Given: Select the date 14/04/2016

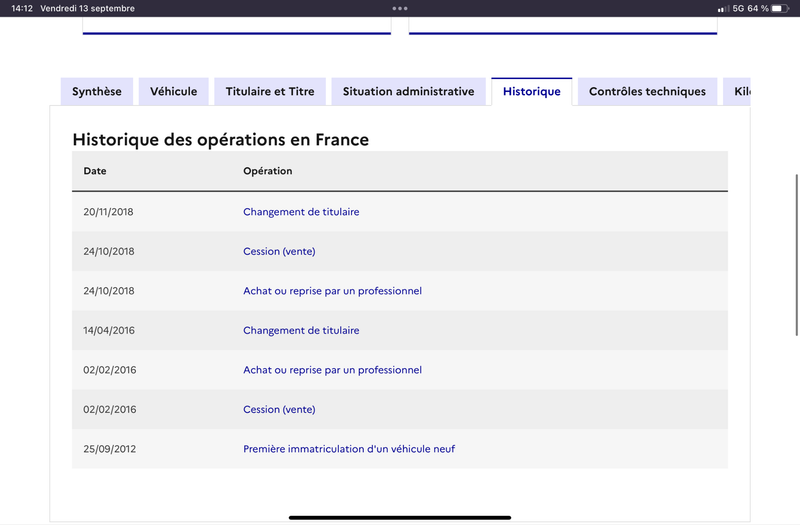Looking at the screenshot, I should pos(109,331).
